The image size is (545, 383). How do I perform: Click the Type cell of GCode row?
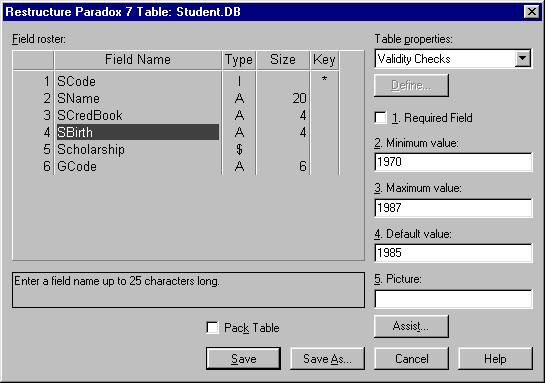tap(239, 166)
